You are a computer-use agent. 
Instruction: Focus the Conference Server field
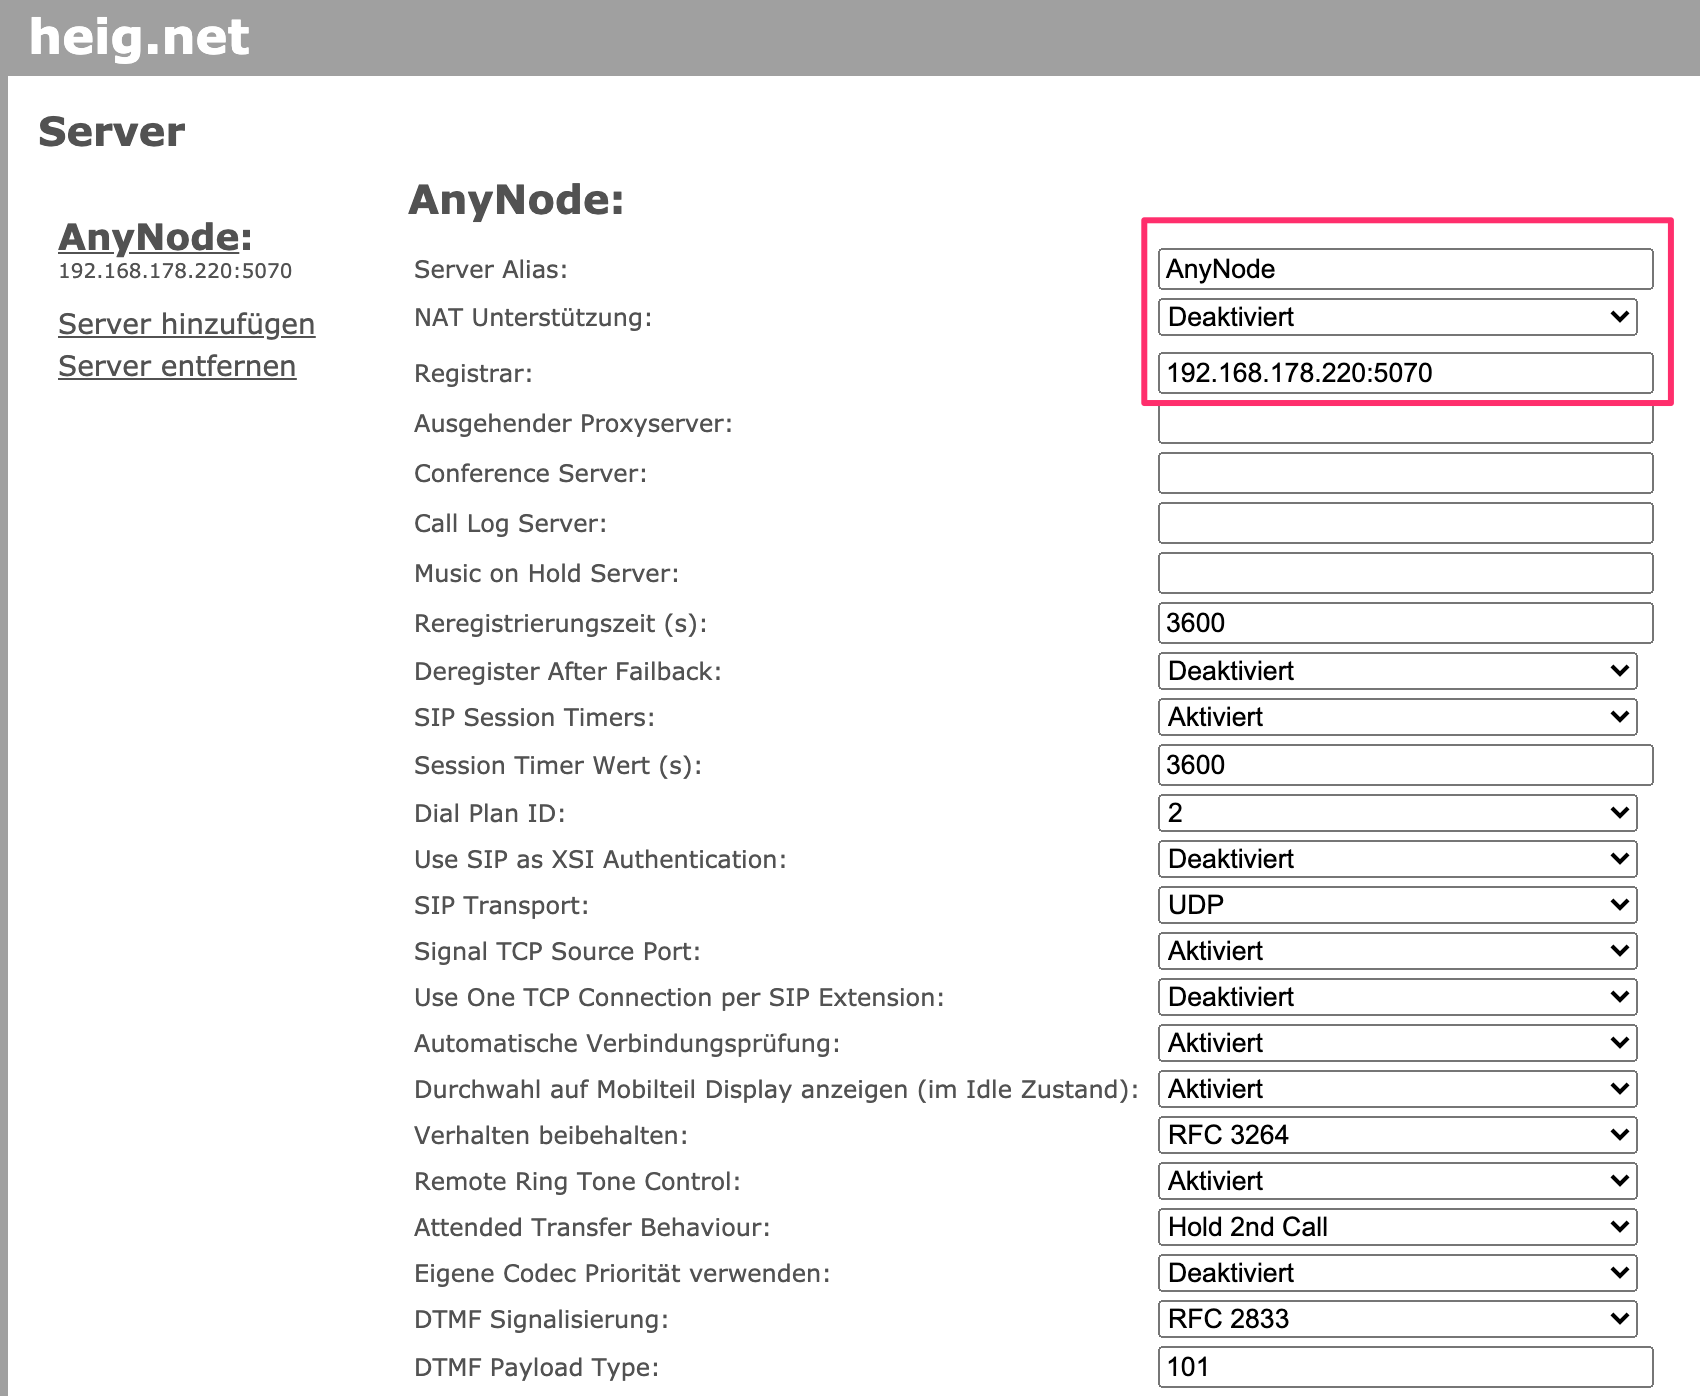pos(1405,473)
